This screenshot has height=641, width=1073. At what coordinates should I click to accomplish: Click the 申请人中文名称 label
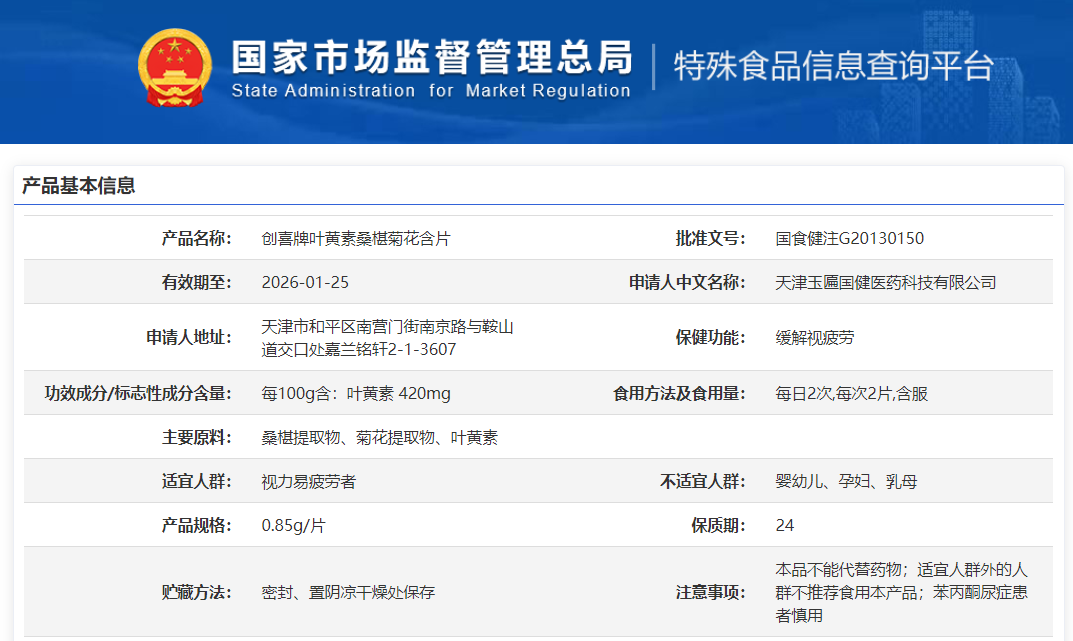[x=687, y=282]
